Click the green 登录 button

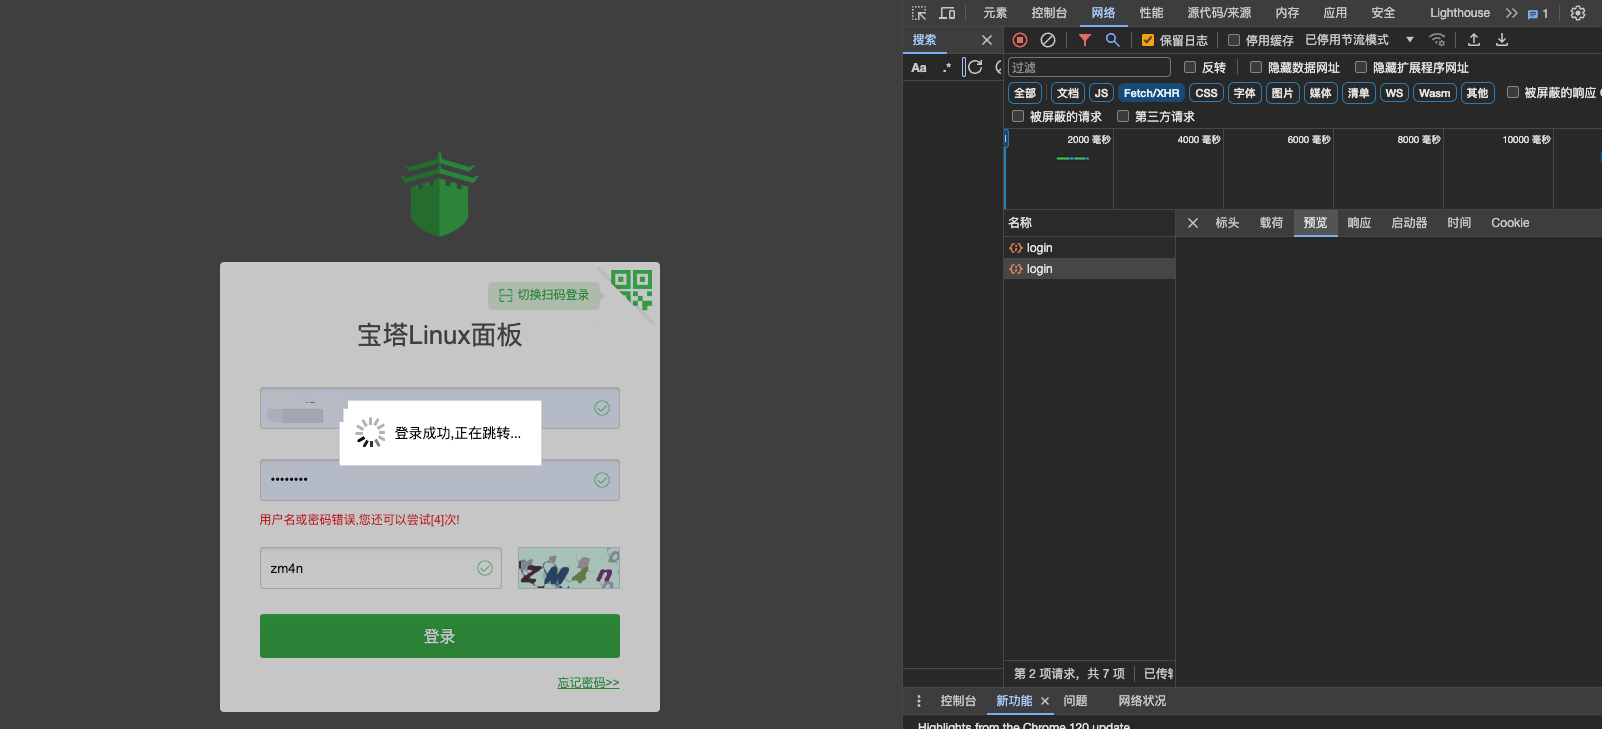[440, 636]
